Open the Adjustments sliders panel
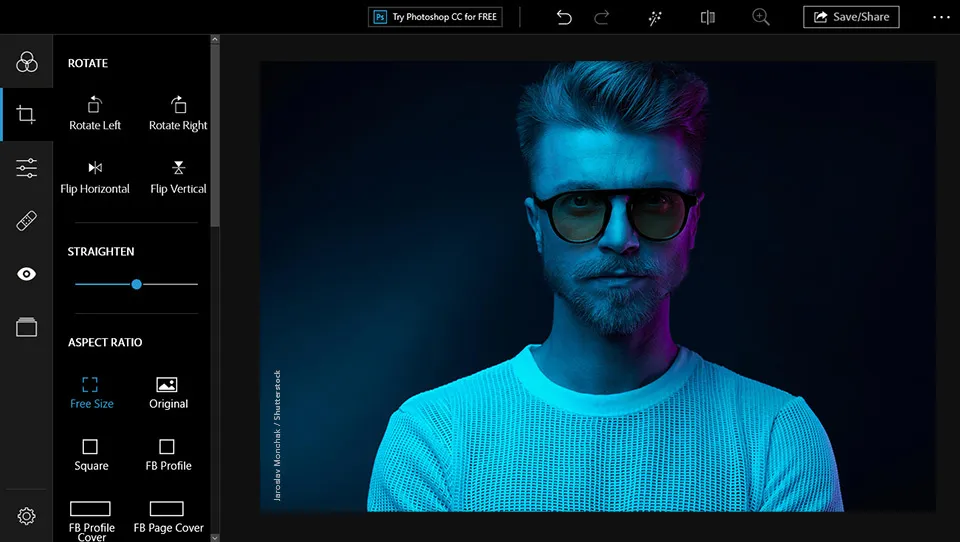The height and width of the screenshot is (542, 960). coord(26,168)
